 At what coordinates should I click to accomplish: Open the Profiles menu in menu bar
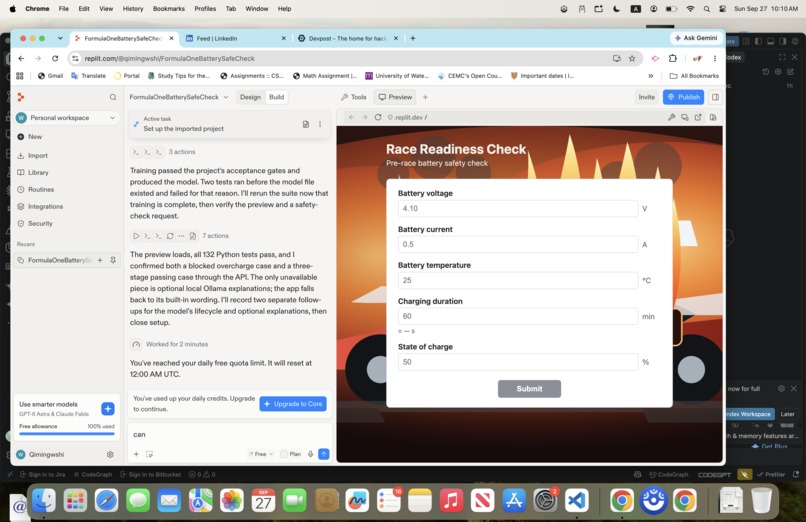tap(205, 9)
